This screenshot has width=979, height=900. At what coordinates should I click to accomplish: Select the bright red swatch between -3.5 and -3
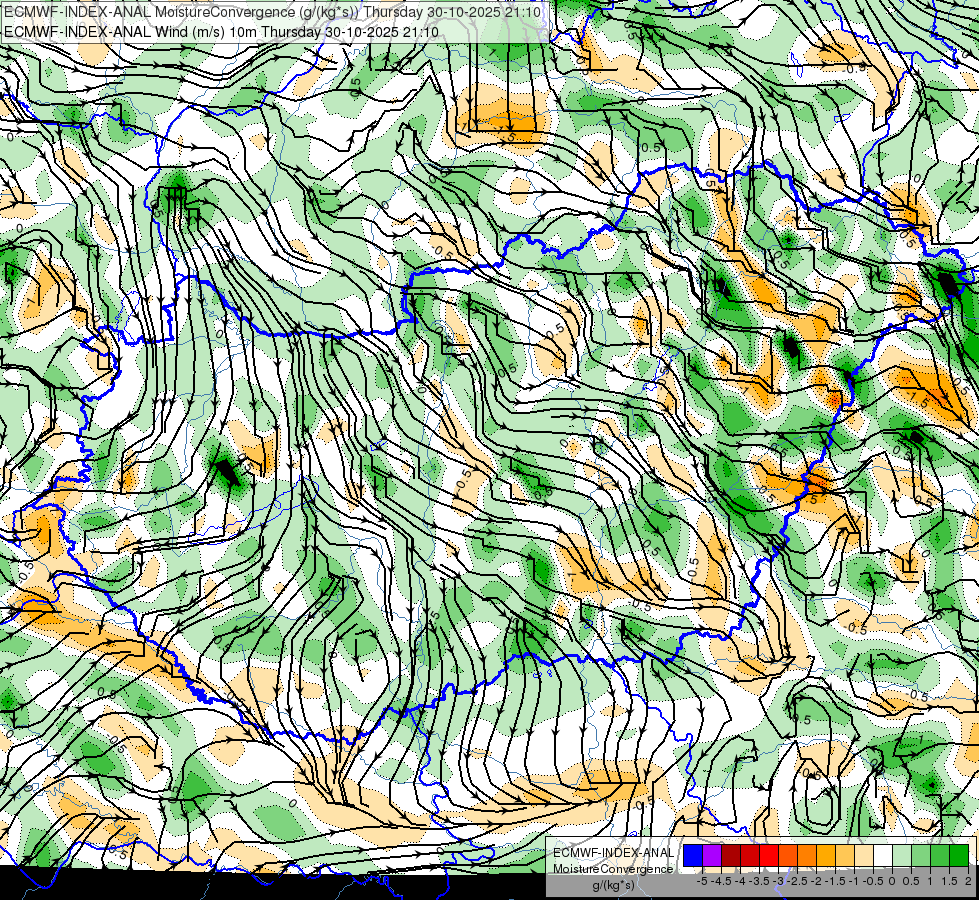click(x=769, y=856)
